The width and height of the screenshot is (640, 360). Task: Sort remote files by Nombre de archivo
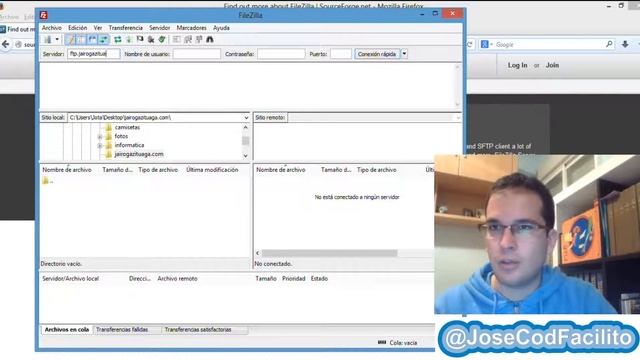click(281, 170)
